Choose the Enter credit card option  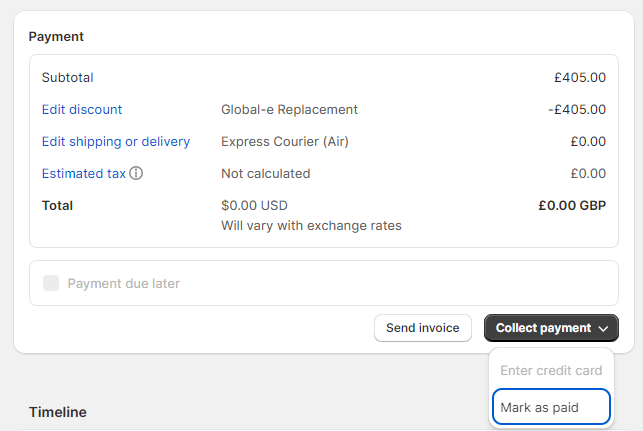[x=551, y=370]
